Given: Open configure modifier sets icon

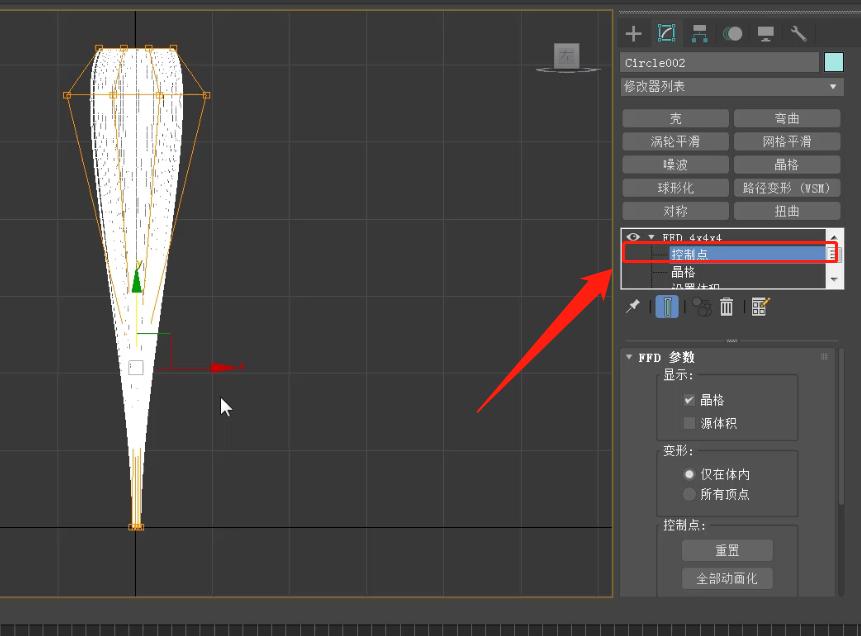Looking at the screenshot, I should point(760,307).
